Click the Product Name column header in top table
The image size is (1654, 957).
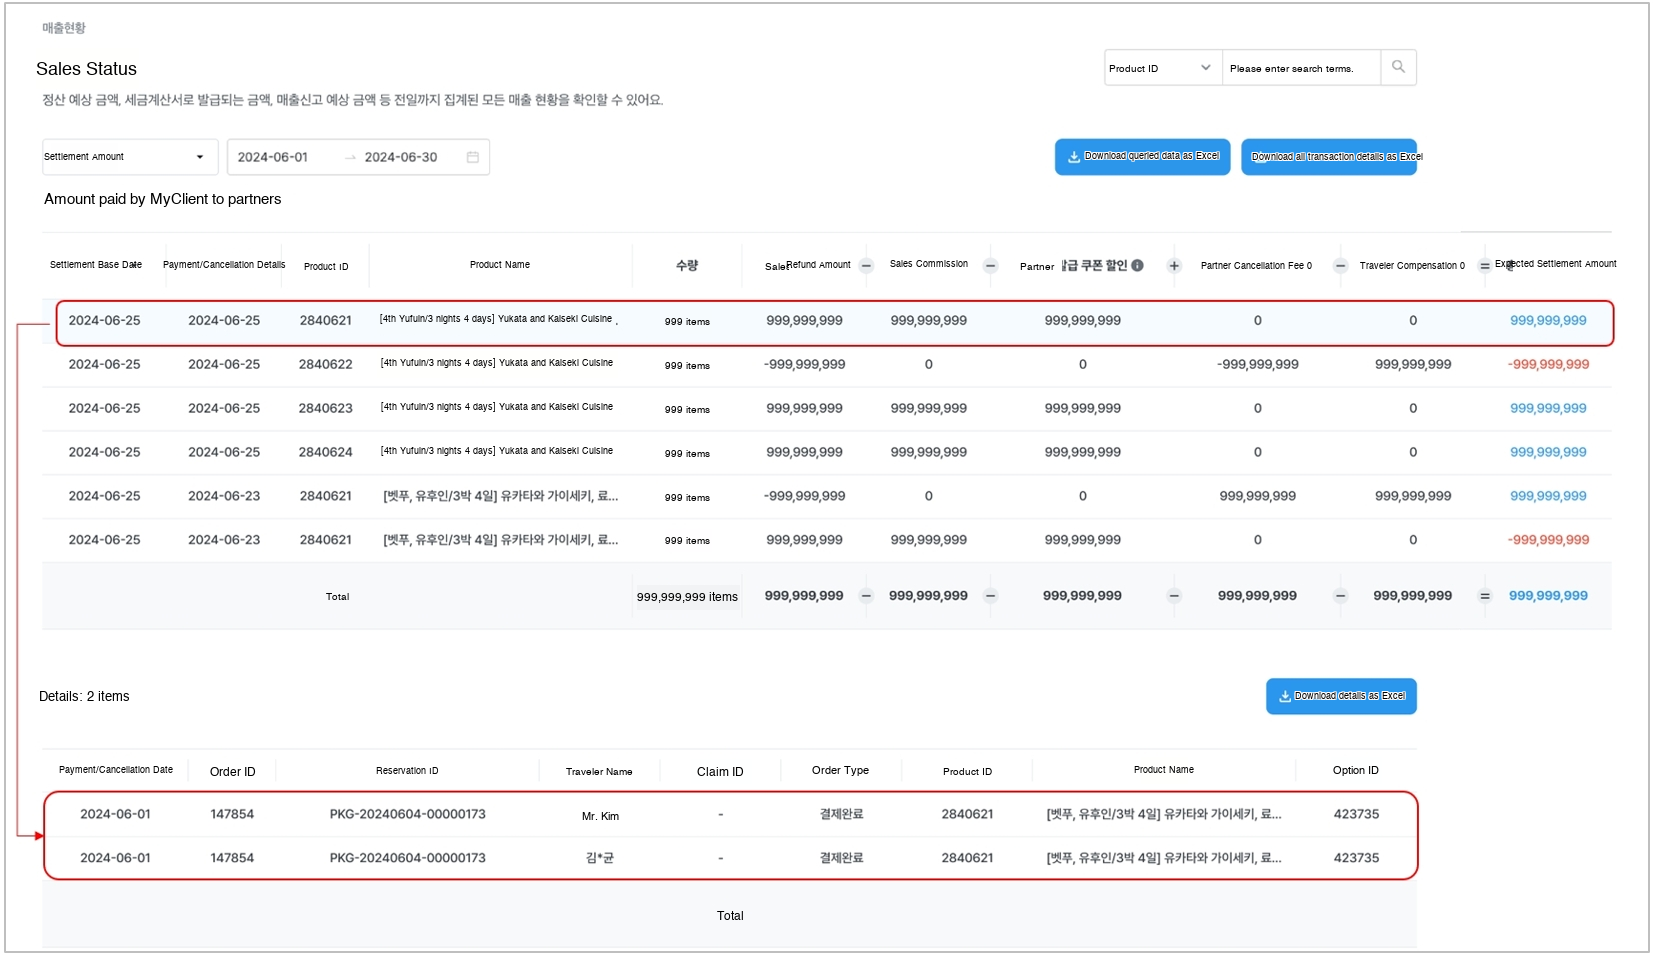tap(500, 265)
